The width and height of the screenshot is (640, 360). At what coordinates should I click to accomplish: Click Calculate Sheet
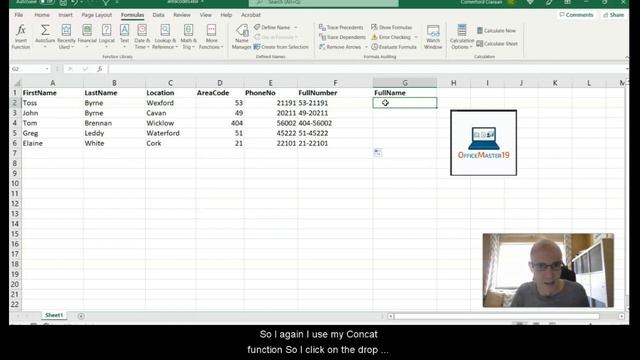pyautogui.click(x=497, y=44)
